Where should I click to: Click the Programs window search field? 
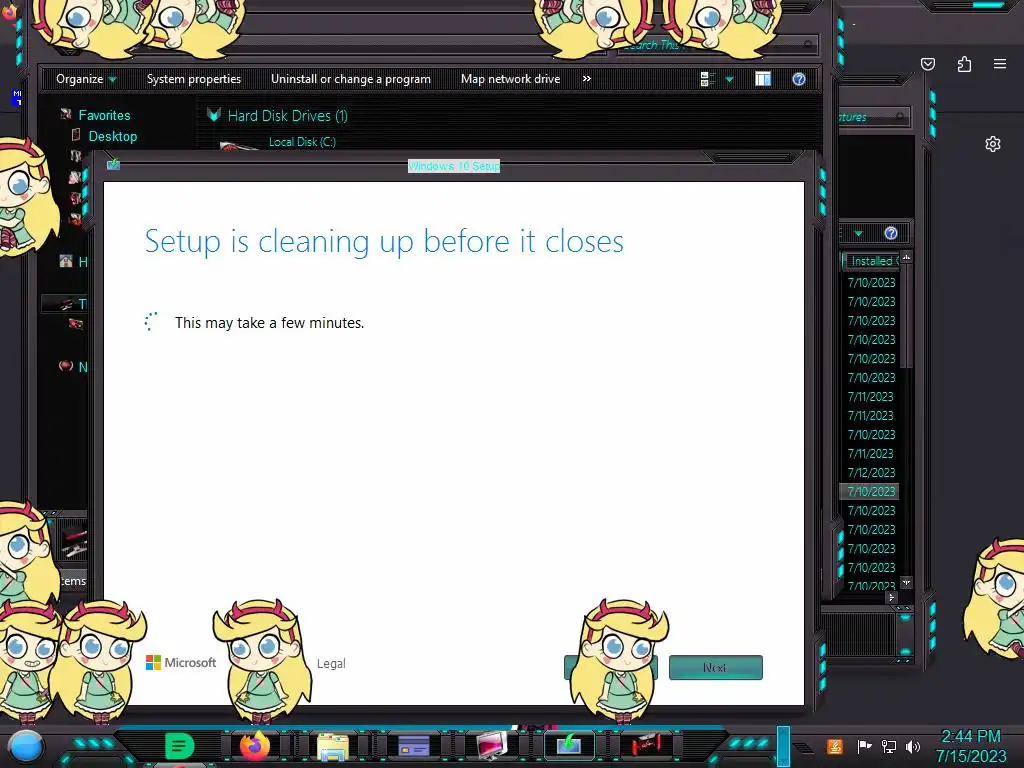click(872, 117)
